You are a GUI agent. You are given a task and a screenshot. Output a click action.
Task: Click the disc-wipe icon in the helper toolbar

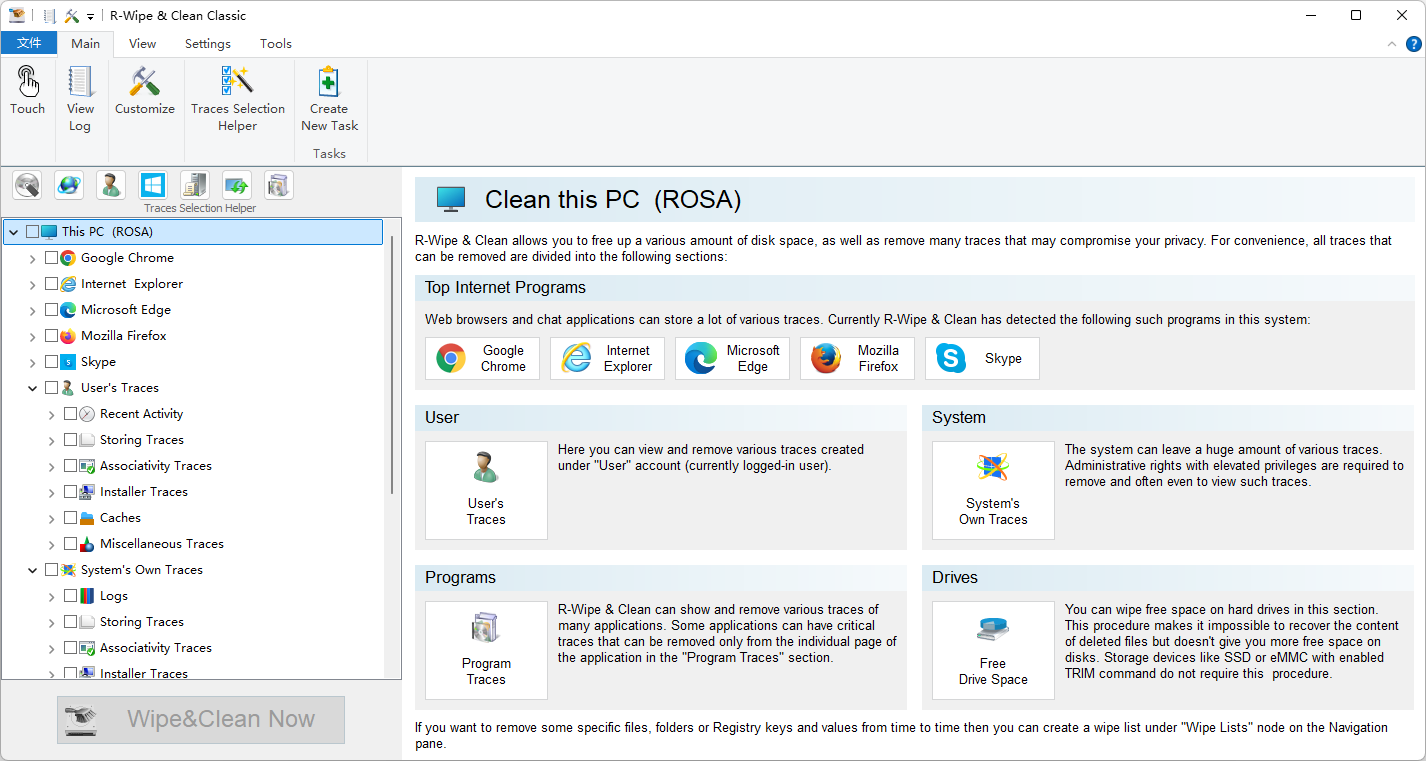(27, 185)
